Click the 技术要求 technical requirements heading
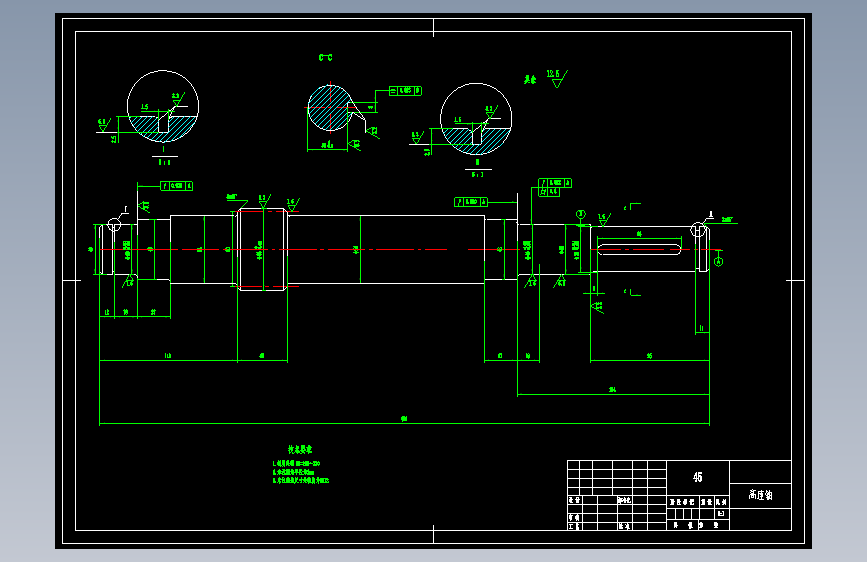The width and height of the screenshot is (867, 562). (x=300, y=449)
